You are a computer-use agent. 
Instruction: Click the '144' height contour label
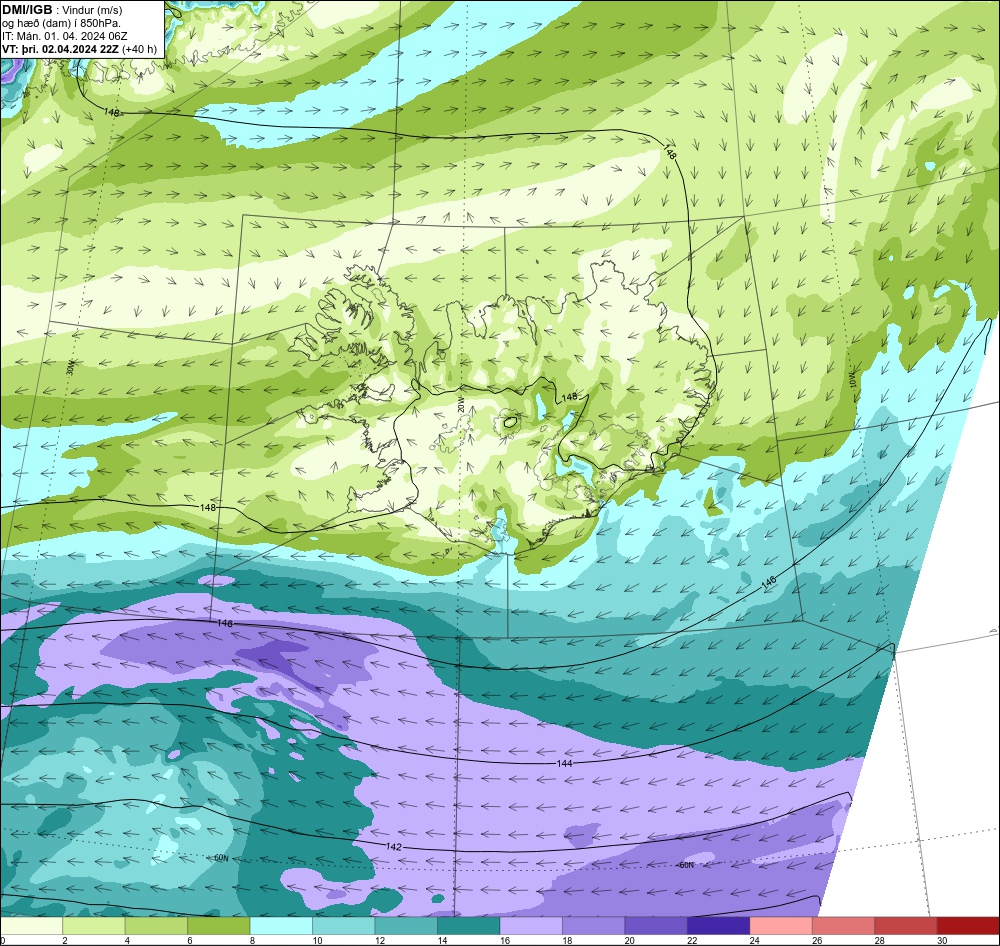pos(564,764)
